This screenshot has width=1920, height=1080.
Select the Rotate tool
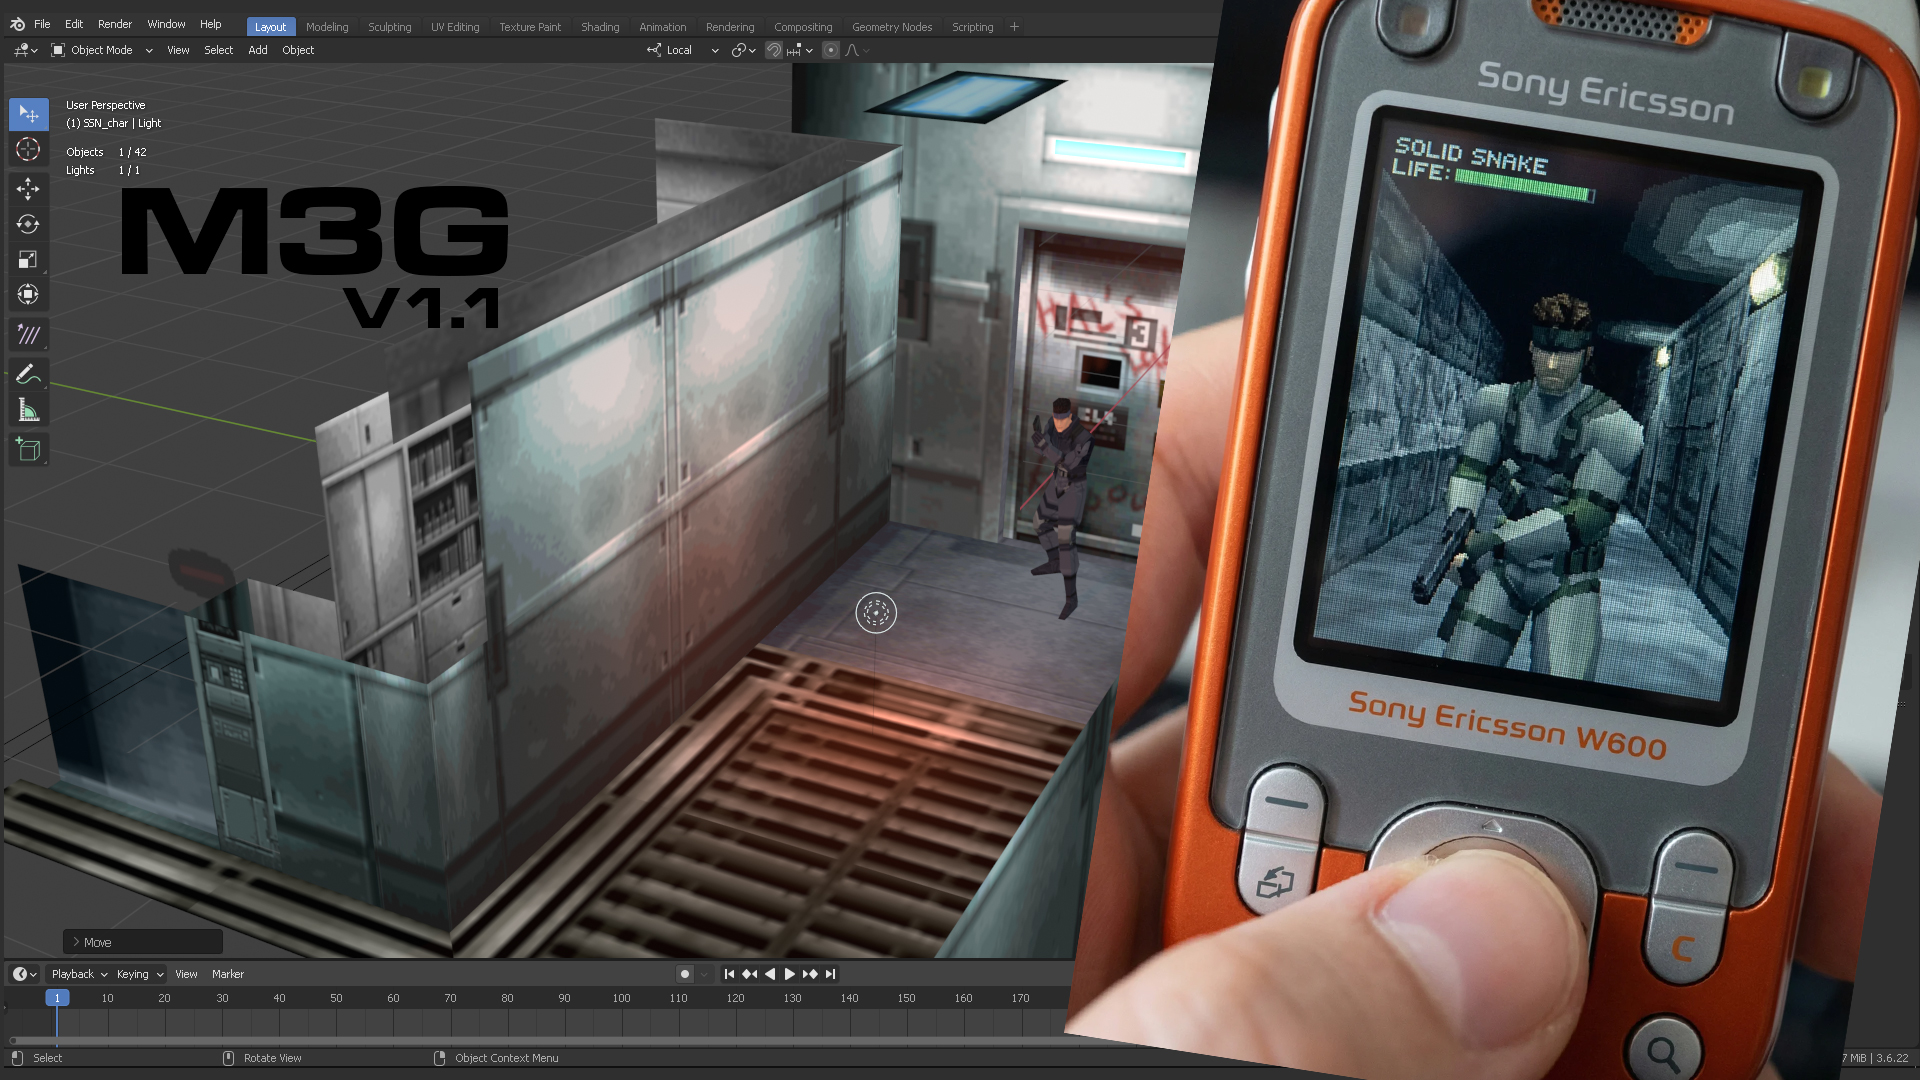pyautogui.click(x=28, y=224)
